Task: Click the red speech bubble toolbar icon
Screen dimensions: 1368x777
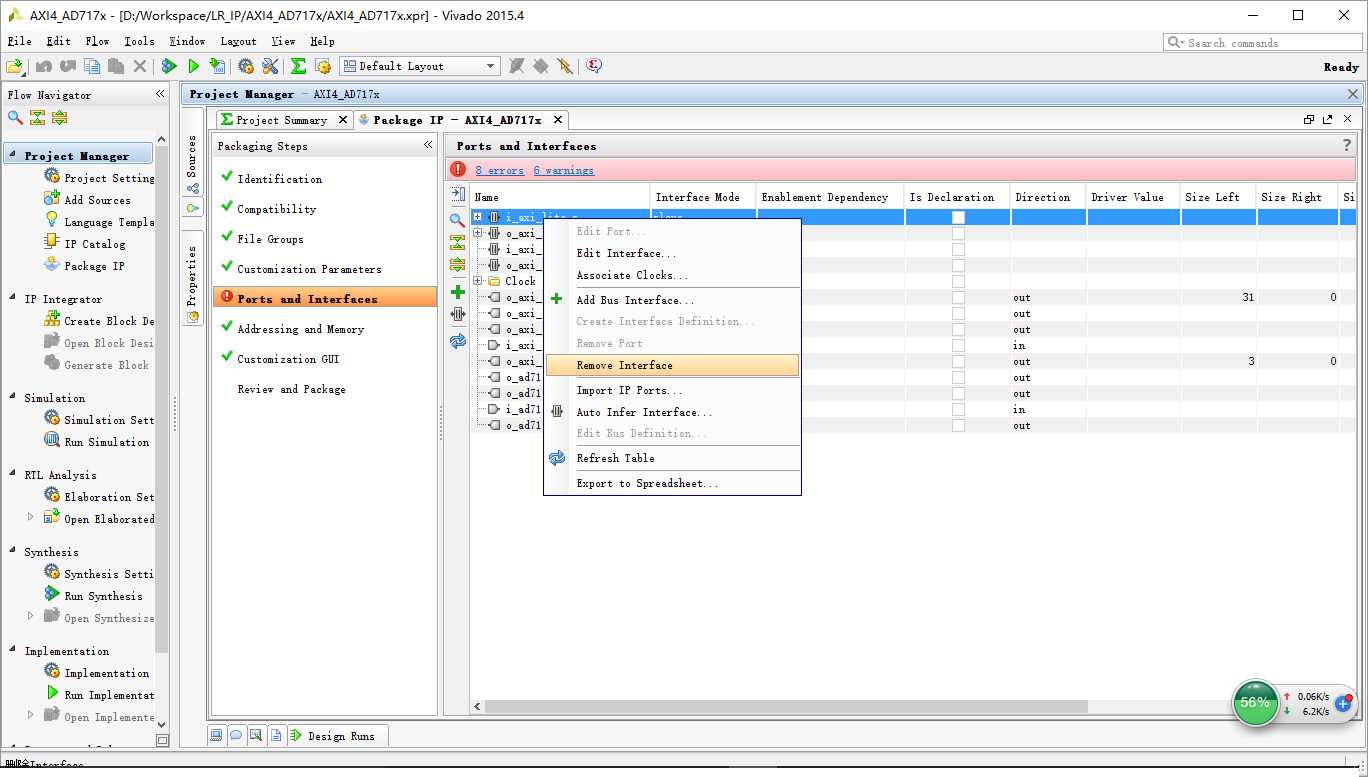Action: (594, 66)
